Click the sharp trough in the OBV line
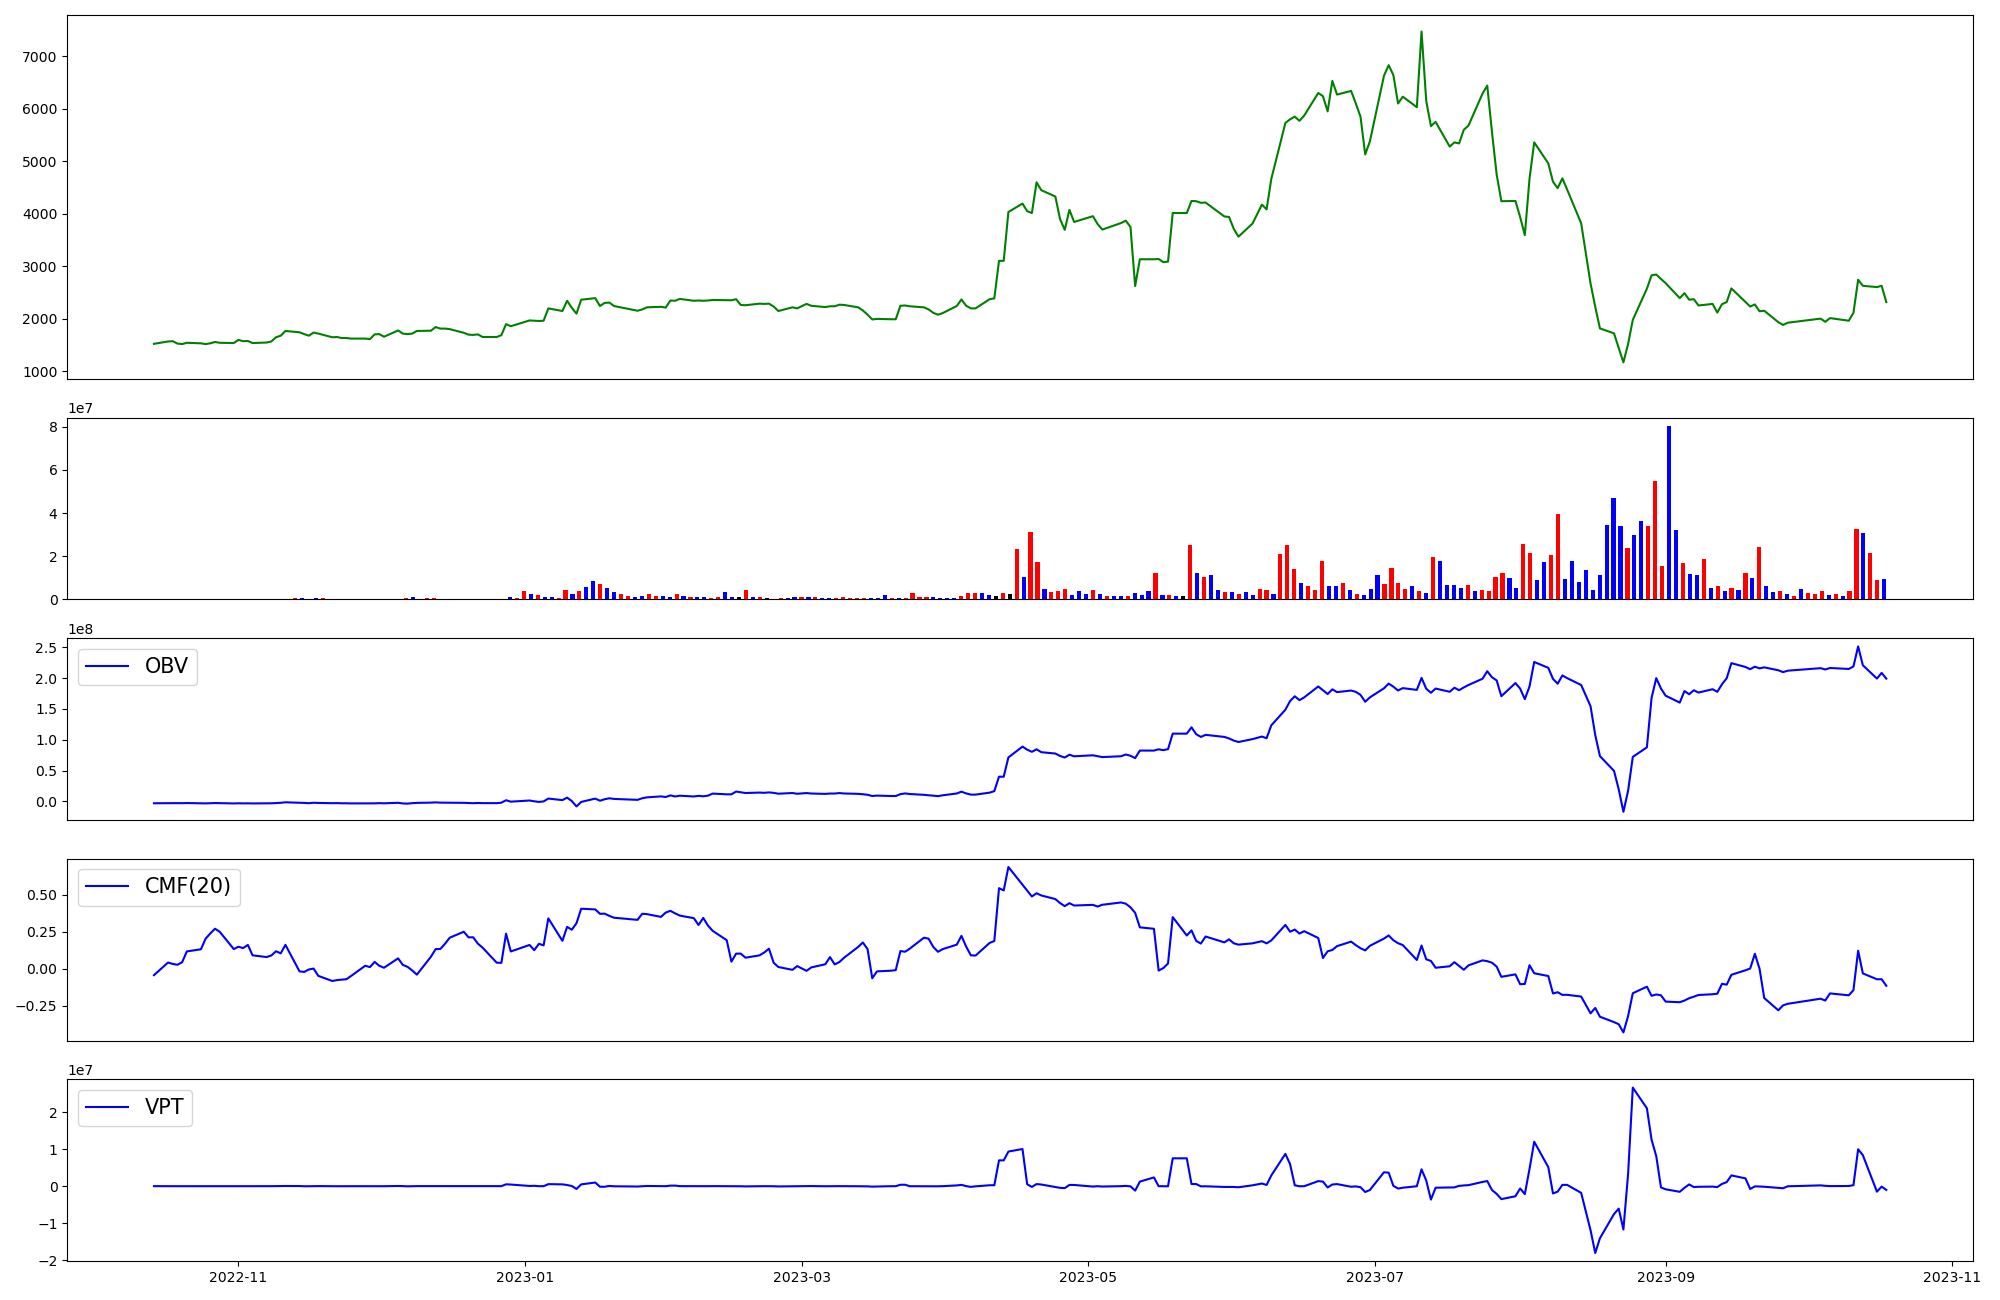Viewport: 2000px width, 1300px height. pyautogui.click(x=1623, y=811)
